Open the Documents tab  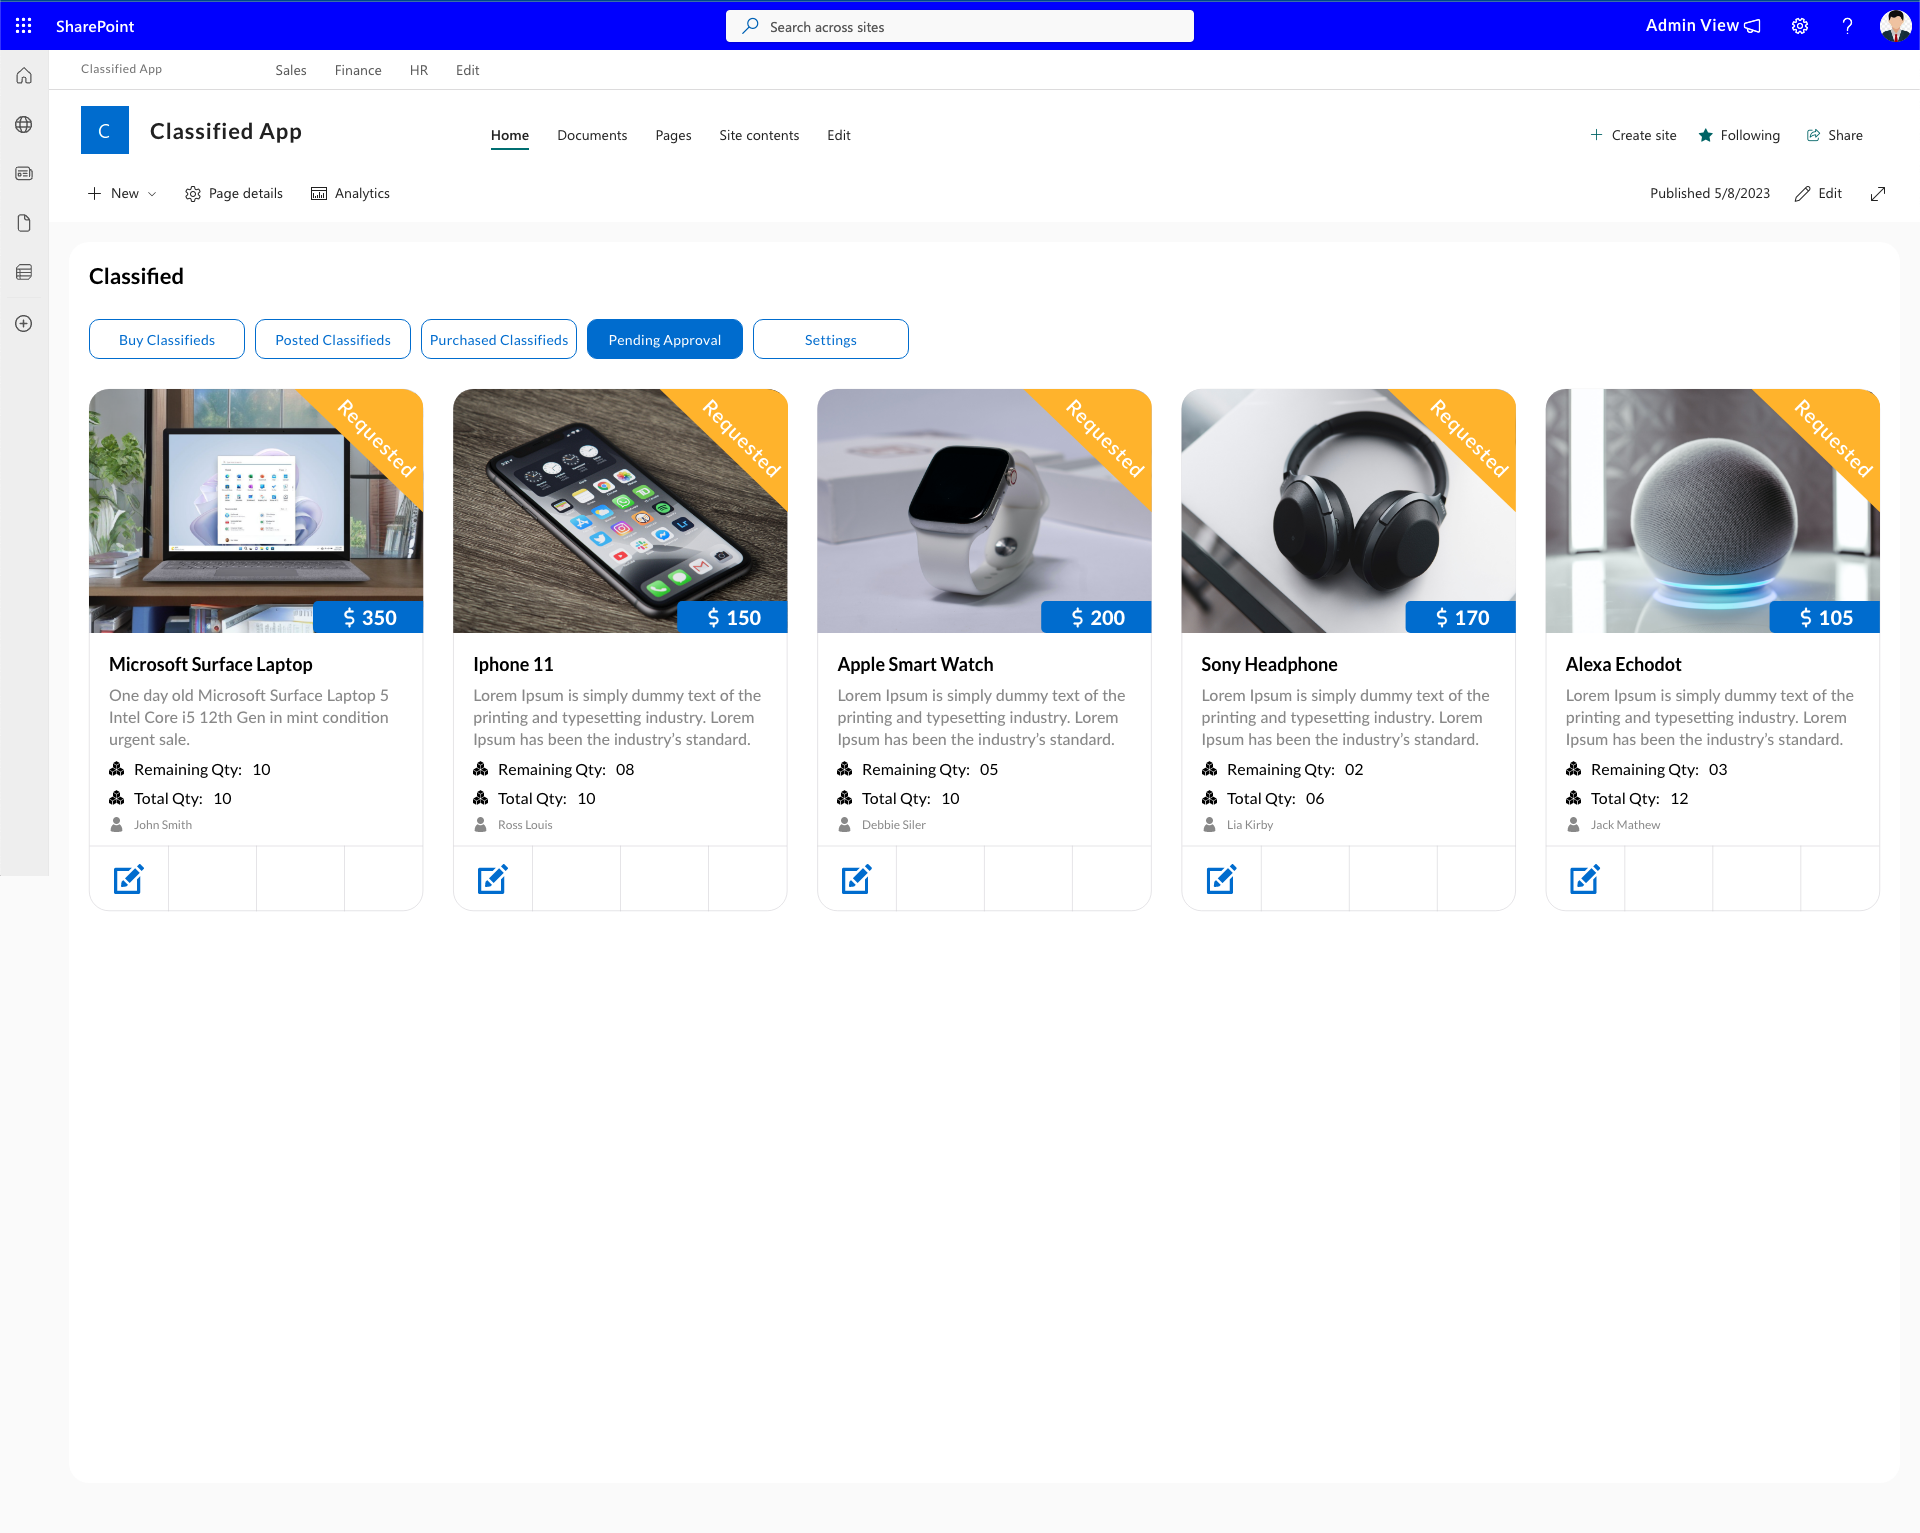coord(592,135)
